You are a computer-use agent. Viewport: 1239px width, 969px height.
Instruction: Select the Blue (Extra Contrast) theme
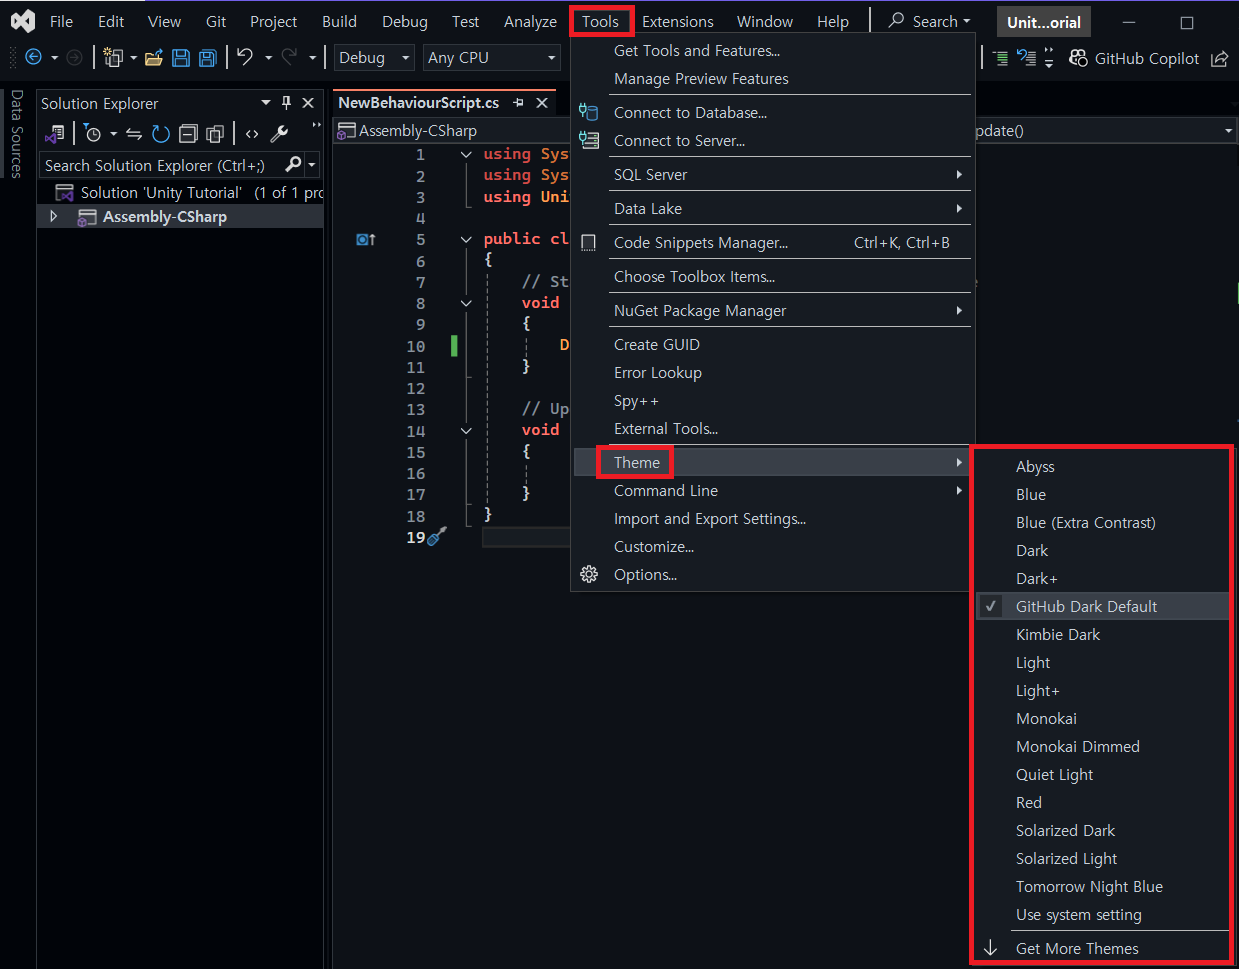[1102, 522]
